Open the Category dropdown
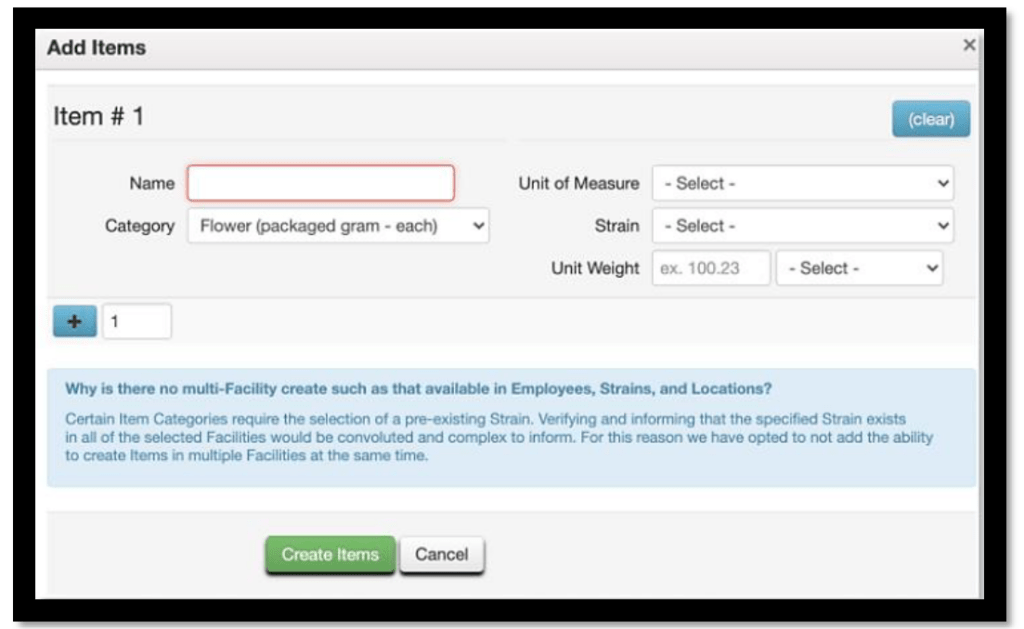This screenshot has height=629, width=1024. [x=338, y=226]
